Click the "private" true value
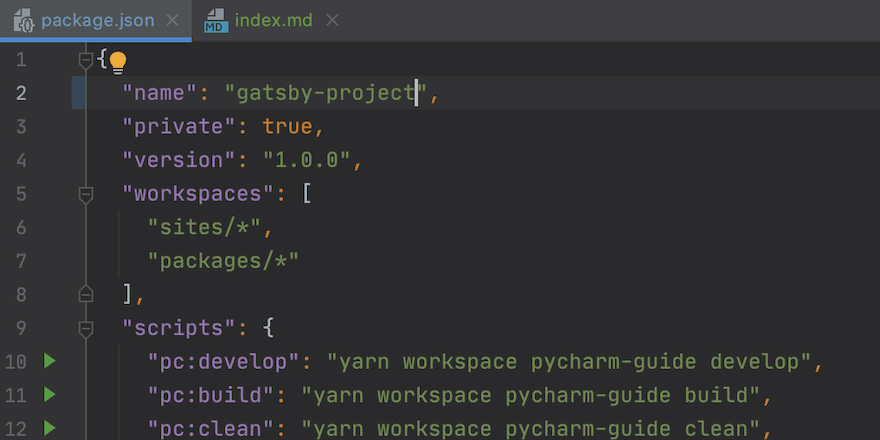This screenshot has height=440, width=880. [x=287, y=127]
